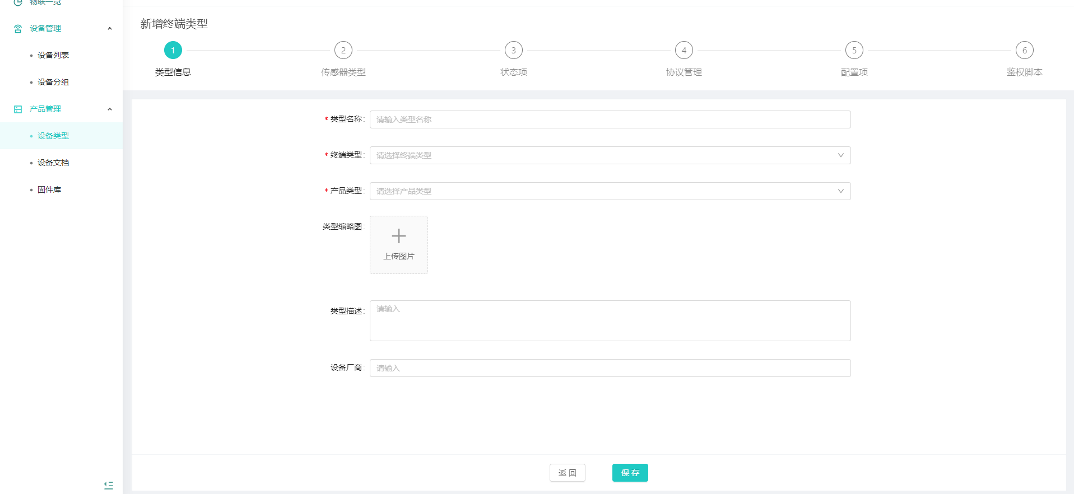
Task: Click the 返回 button
Action: (x=567, y=473)
